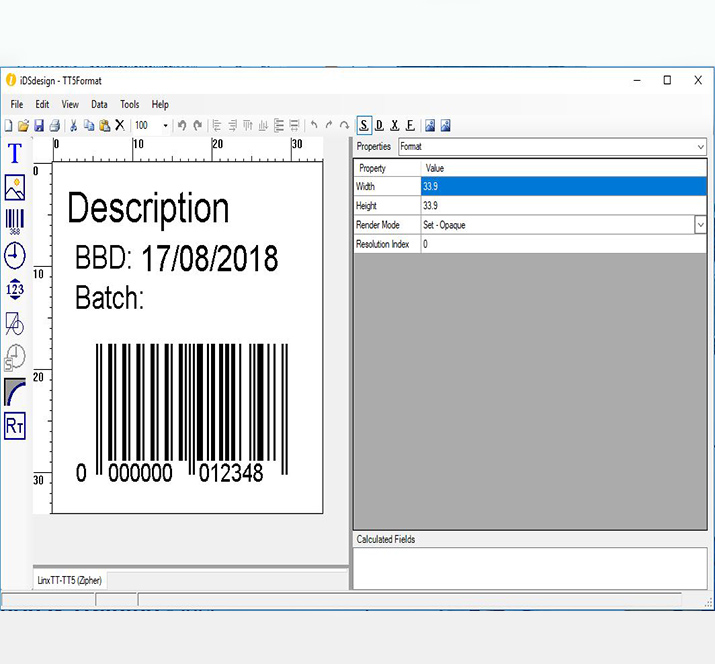
Task: Click the Resolution Index value field
Action: (x=564, y=244)
